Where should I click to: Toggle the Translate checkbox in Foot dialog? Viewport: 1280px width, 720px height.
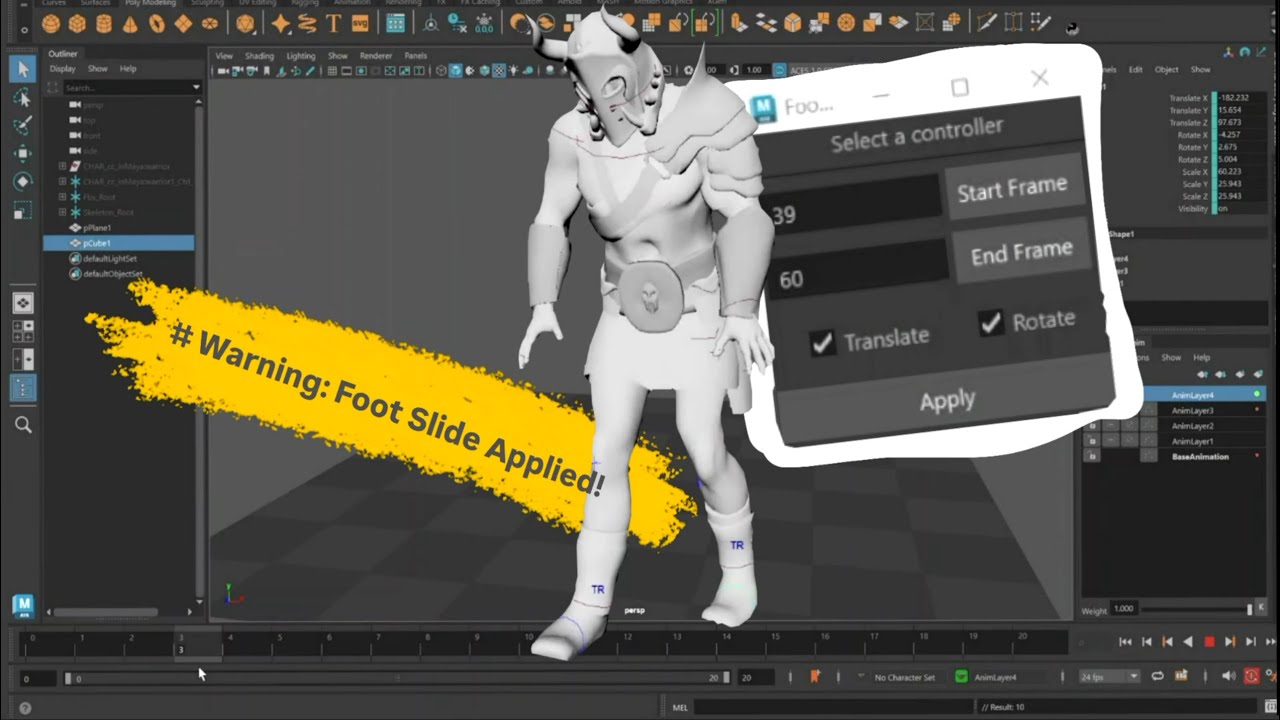(x=822, y=343)
